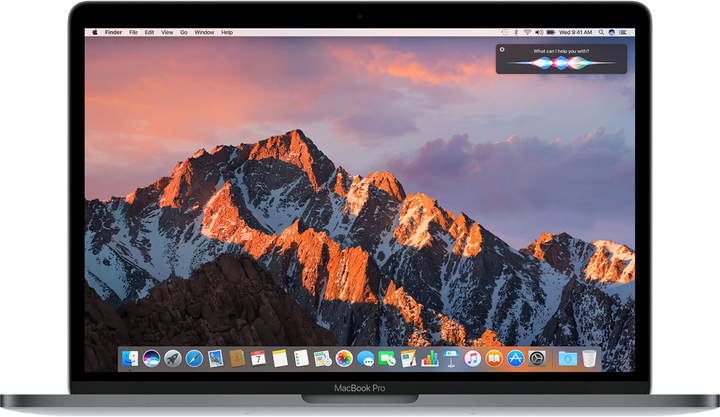
Task: Open Notes app in dock
Action: [280, 359]
